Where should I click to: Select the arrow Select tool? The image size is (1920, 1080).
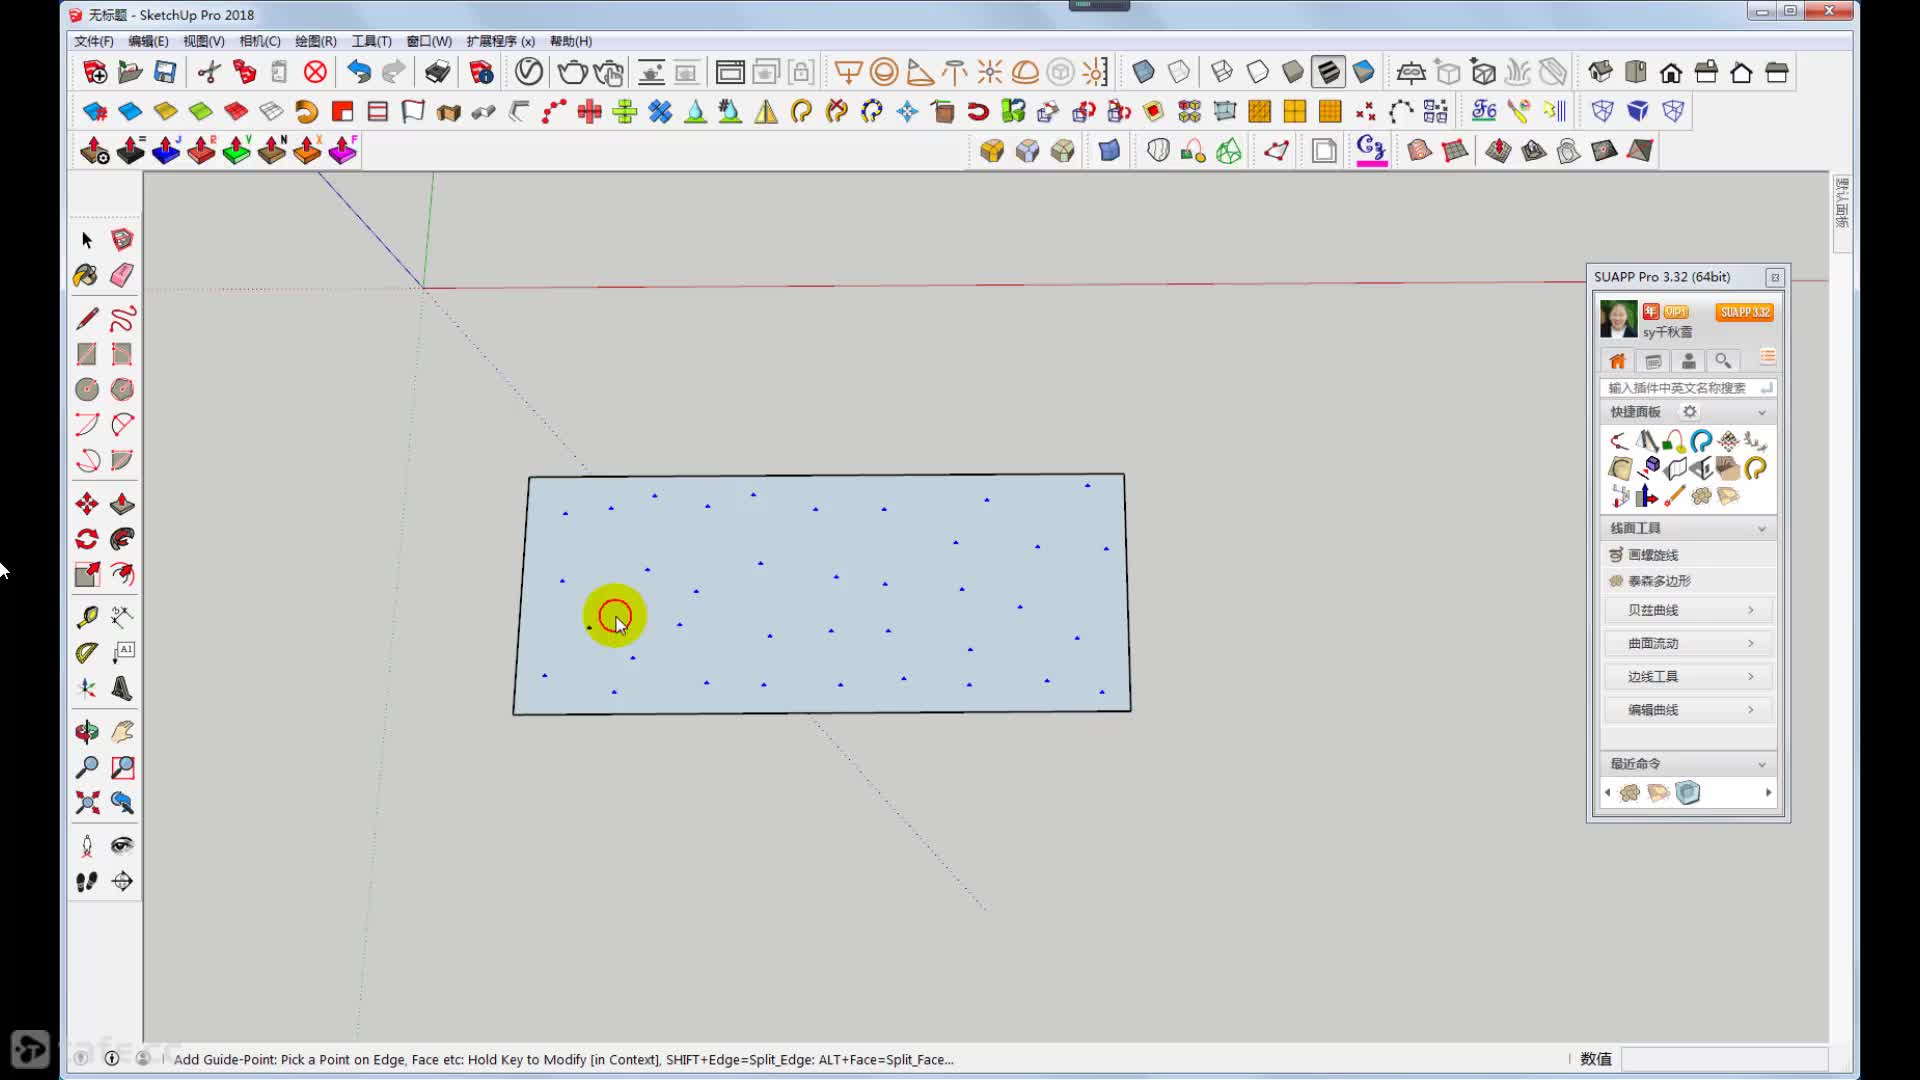point(87,240)
